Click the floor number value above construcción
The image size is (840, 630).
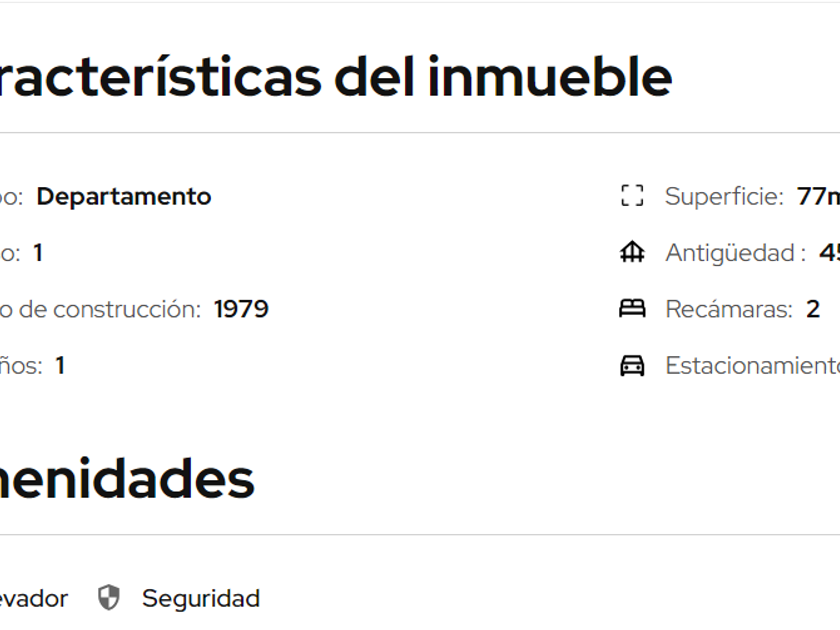(38, 253)
